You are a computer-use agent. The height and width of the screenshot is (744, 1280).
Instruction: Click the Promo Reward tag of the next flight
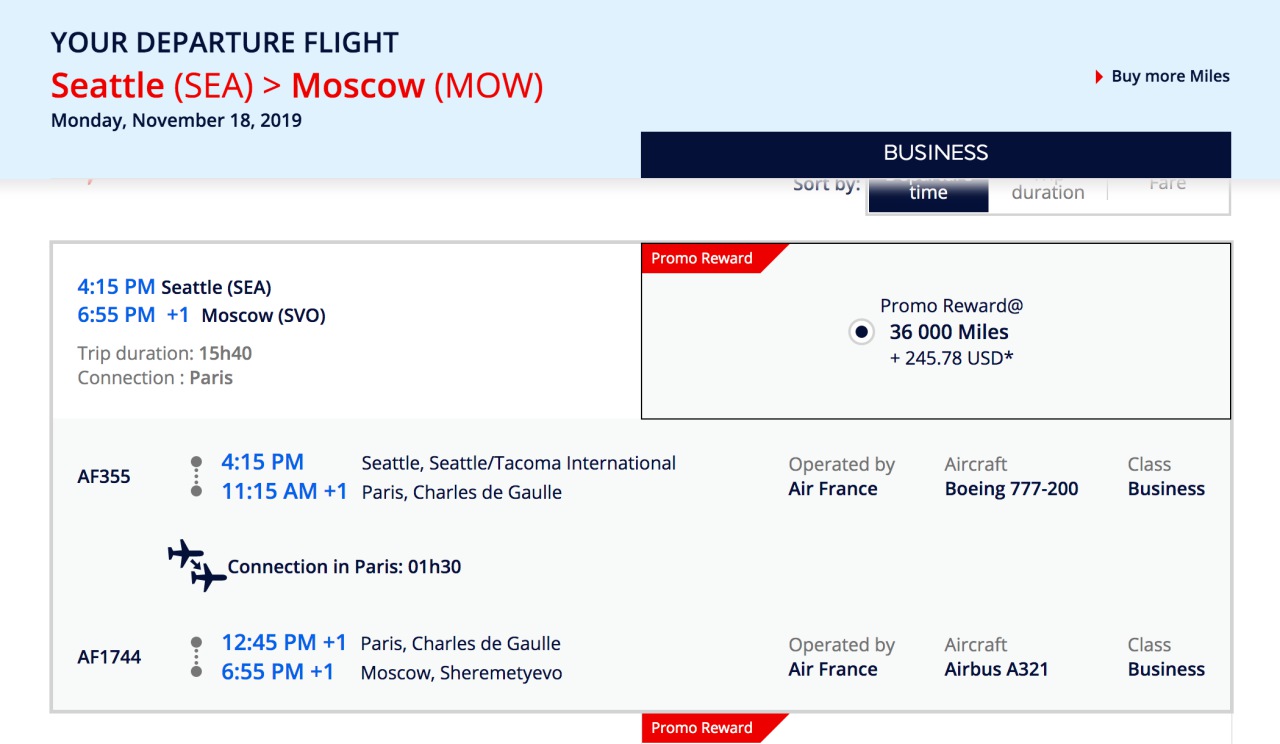[702, 728]
